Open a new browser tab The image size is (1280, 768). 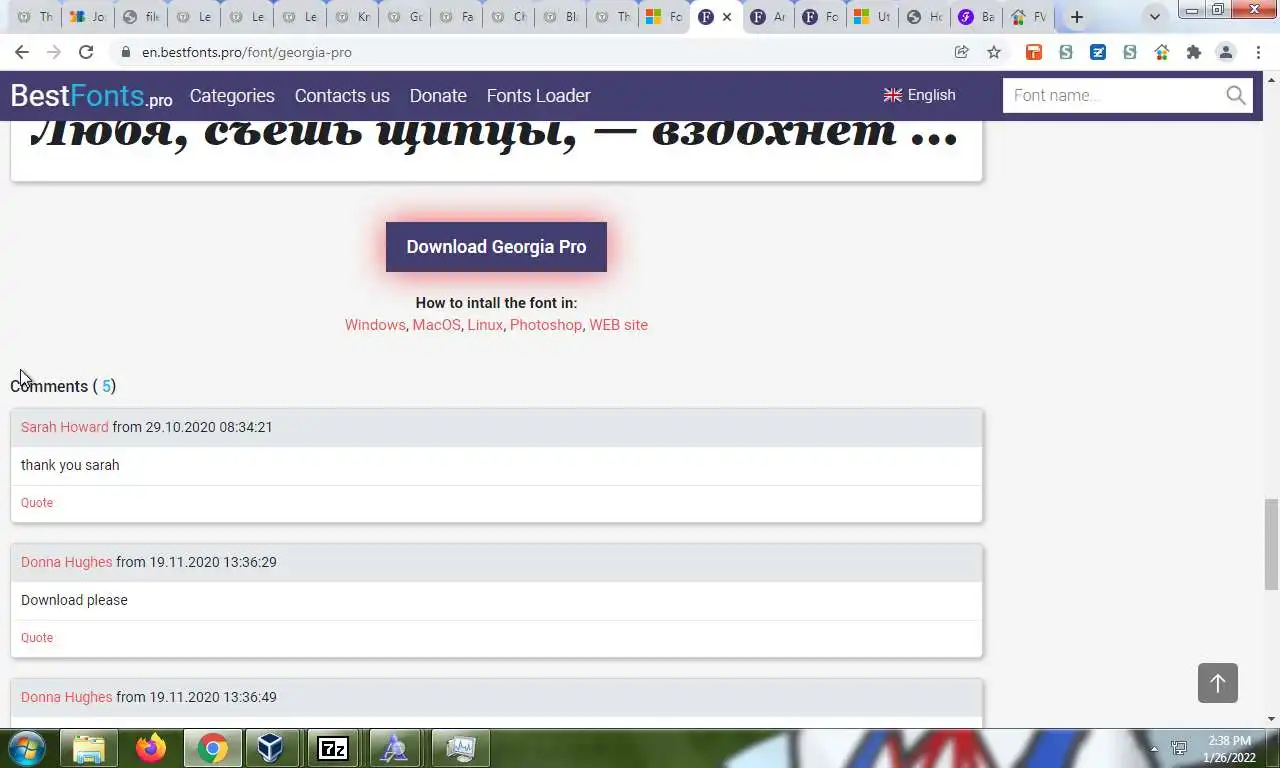point(1077,17)
